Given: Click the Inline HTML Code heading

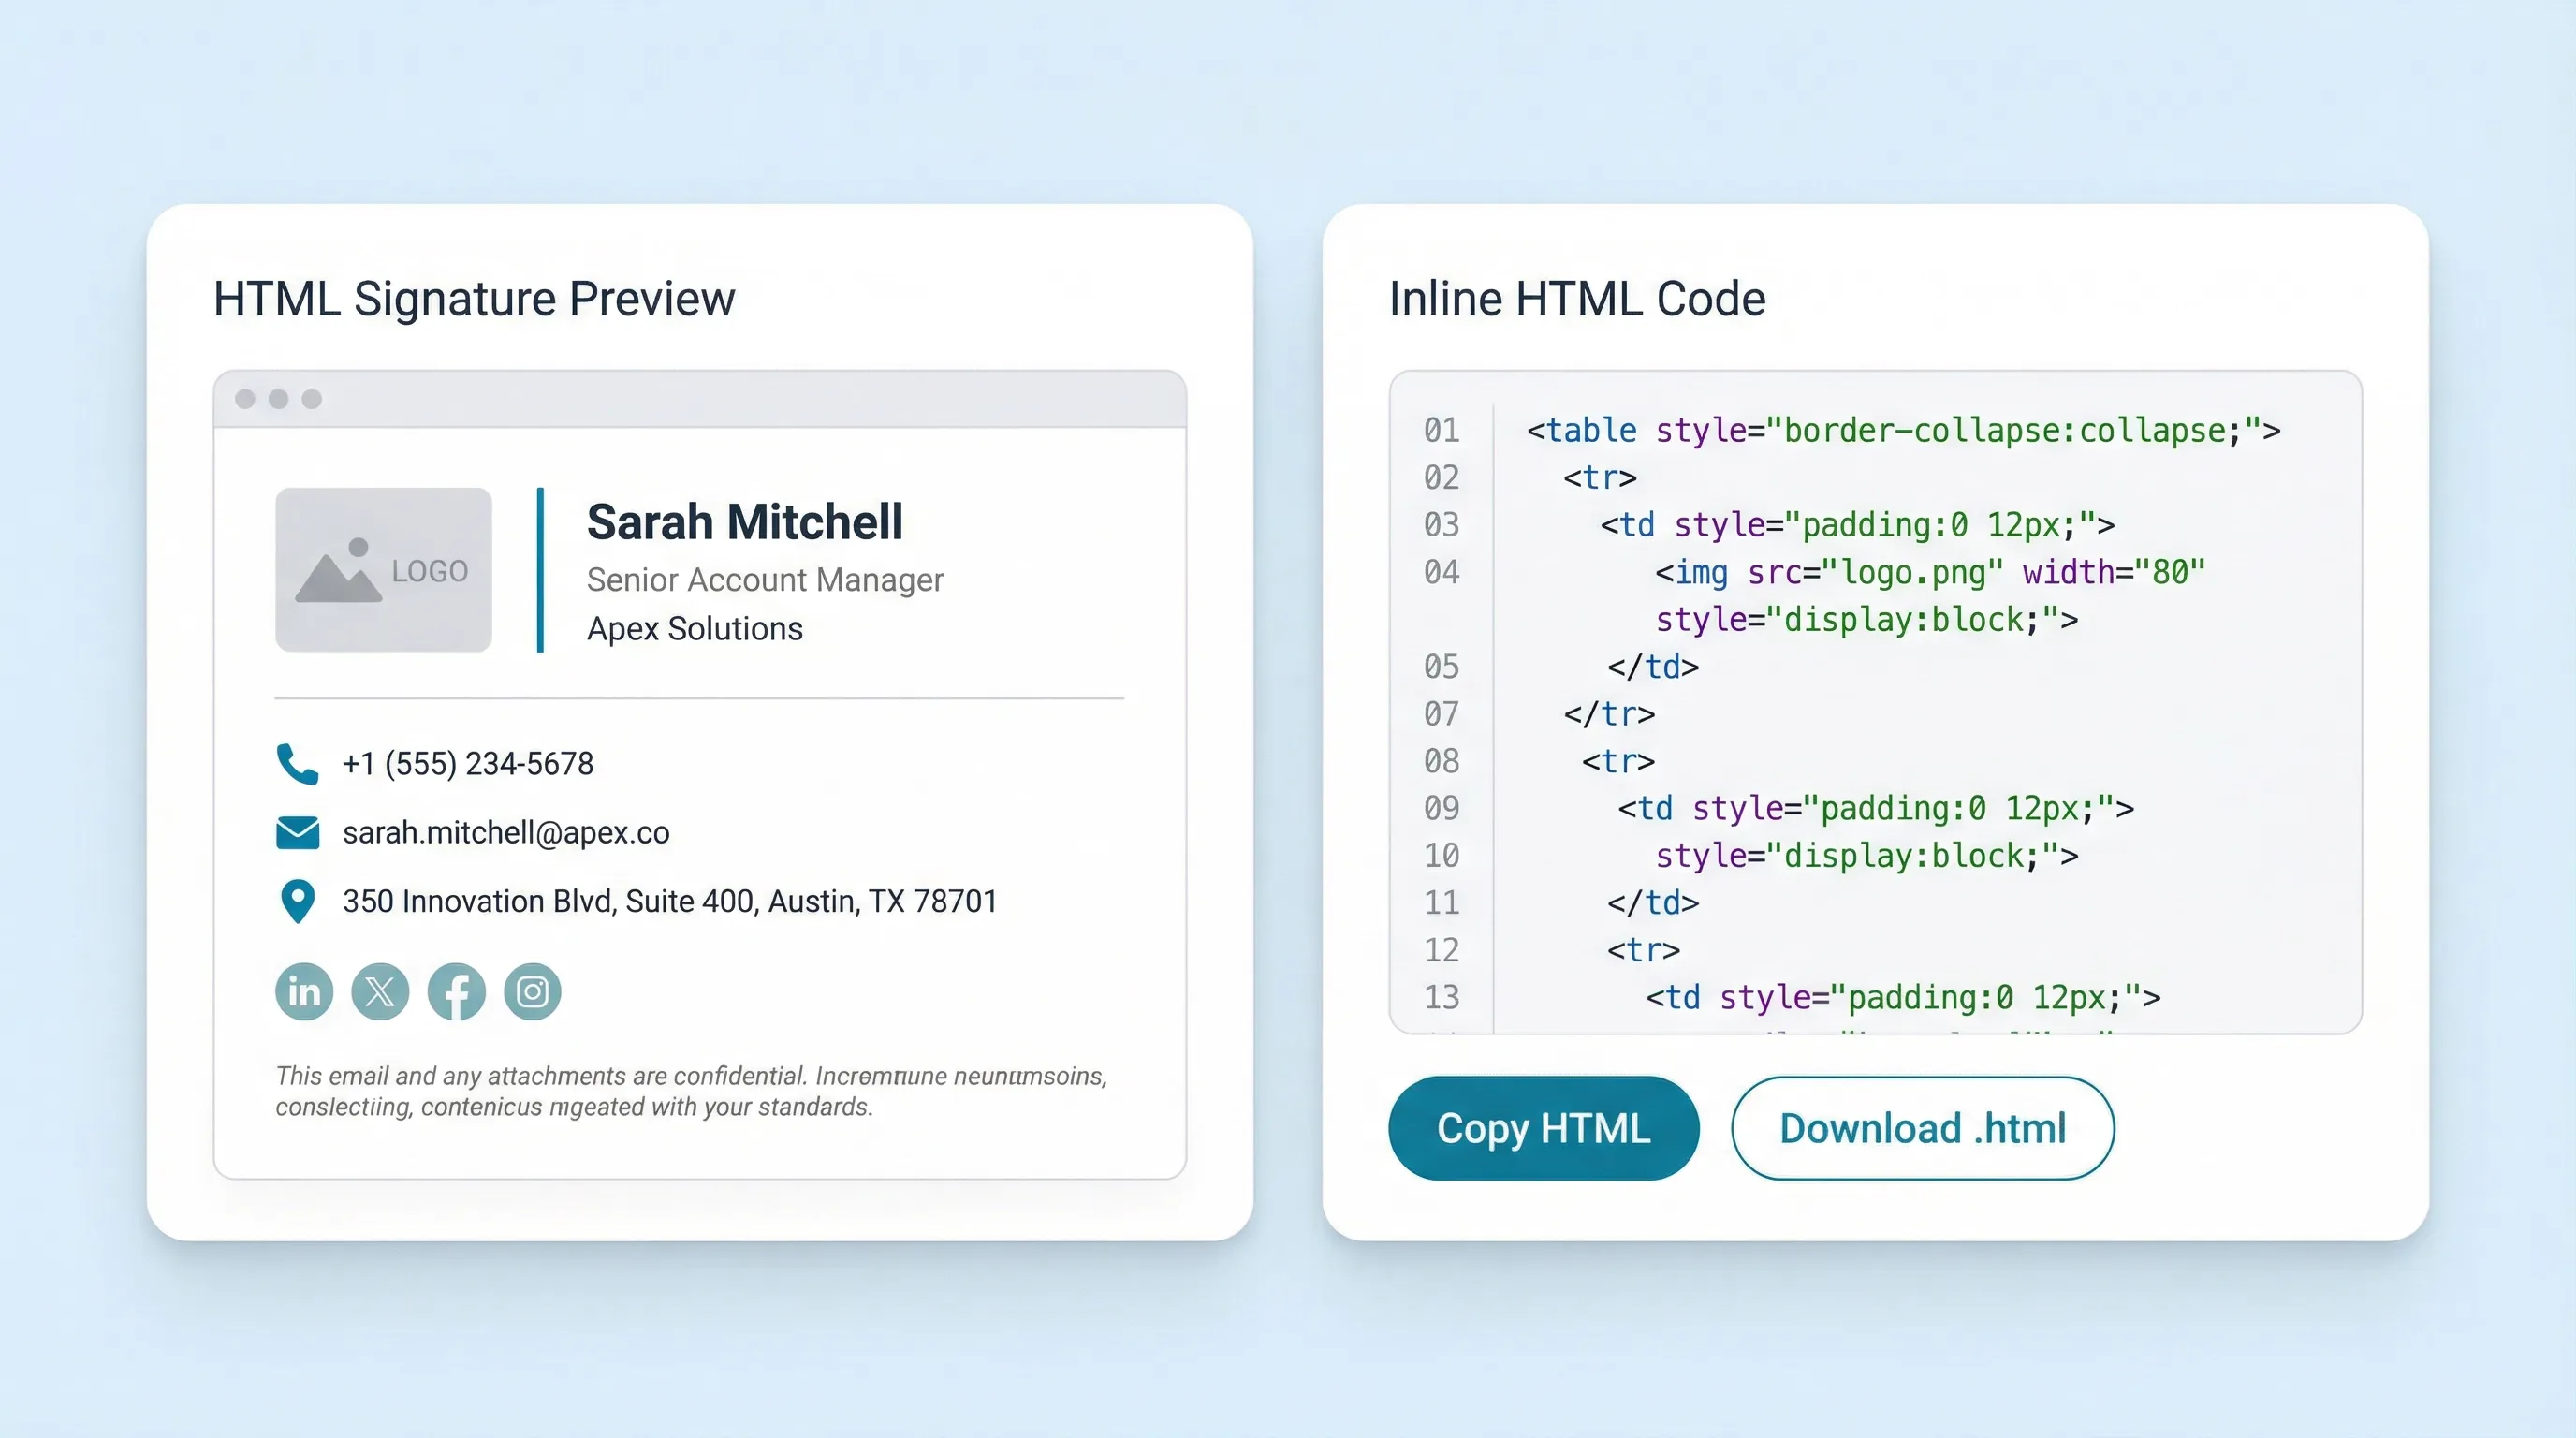Looking at the screenshot, I should coord(1577,297).
